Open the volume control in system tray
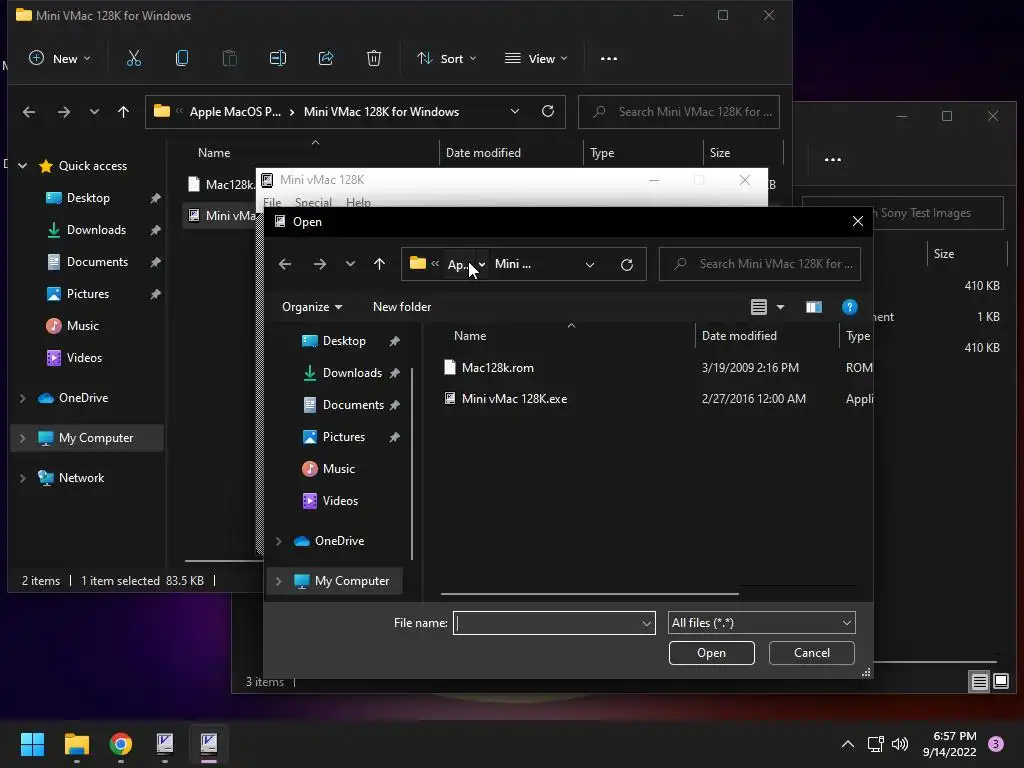The width and height of the screenshot is (1024, 768). (x=900, y=744)
